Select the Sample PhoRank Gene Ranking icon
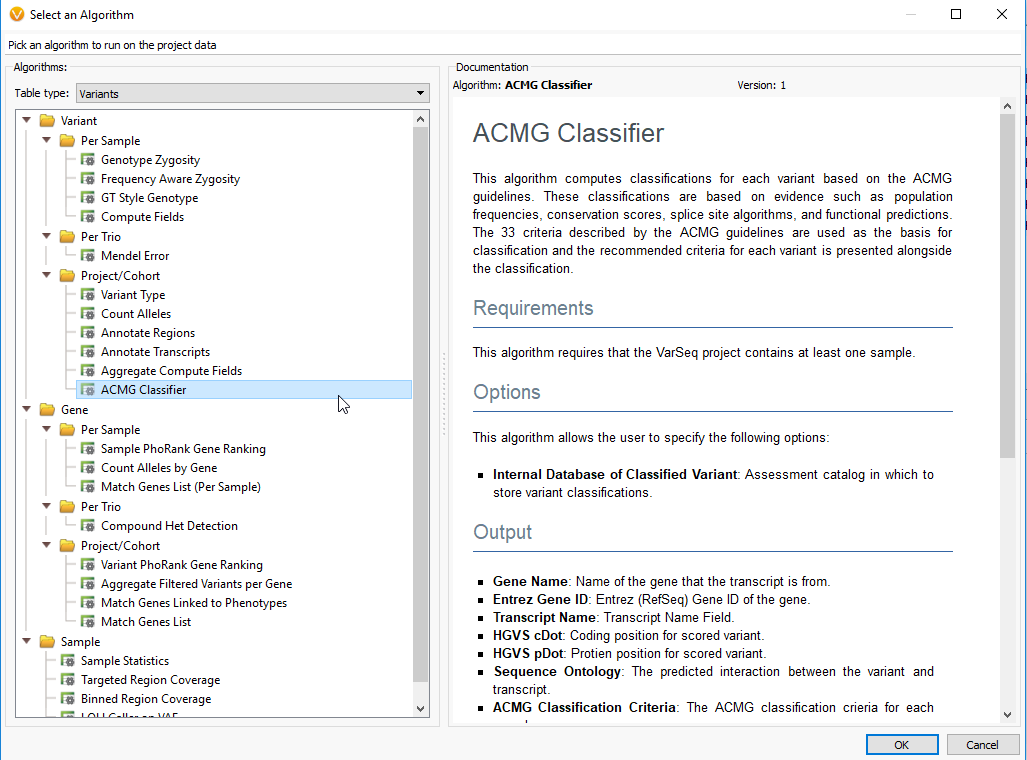 tap(88, 448)
